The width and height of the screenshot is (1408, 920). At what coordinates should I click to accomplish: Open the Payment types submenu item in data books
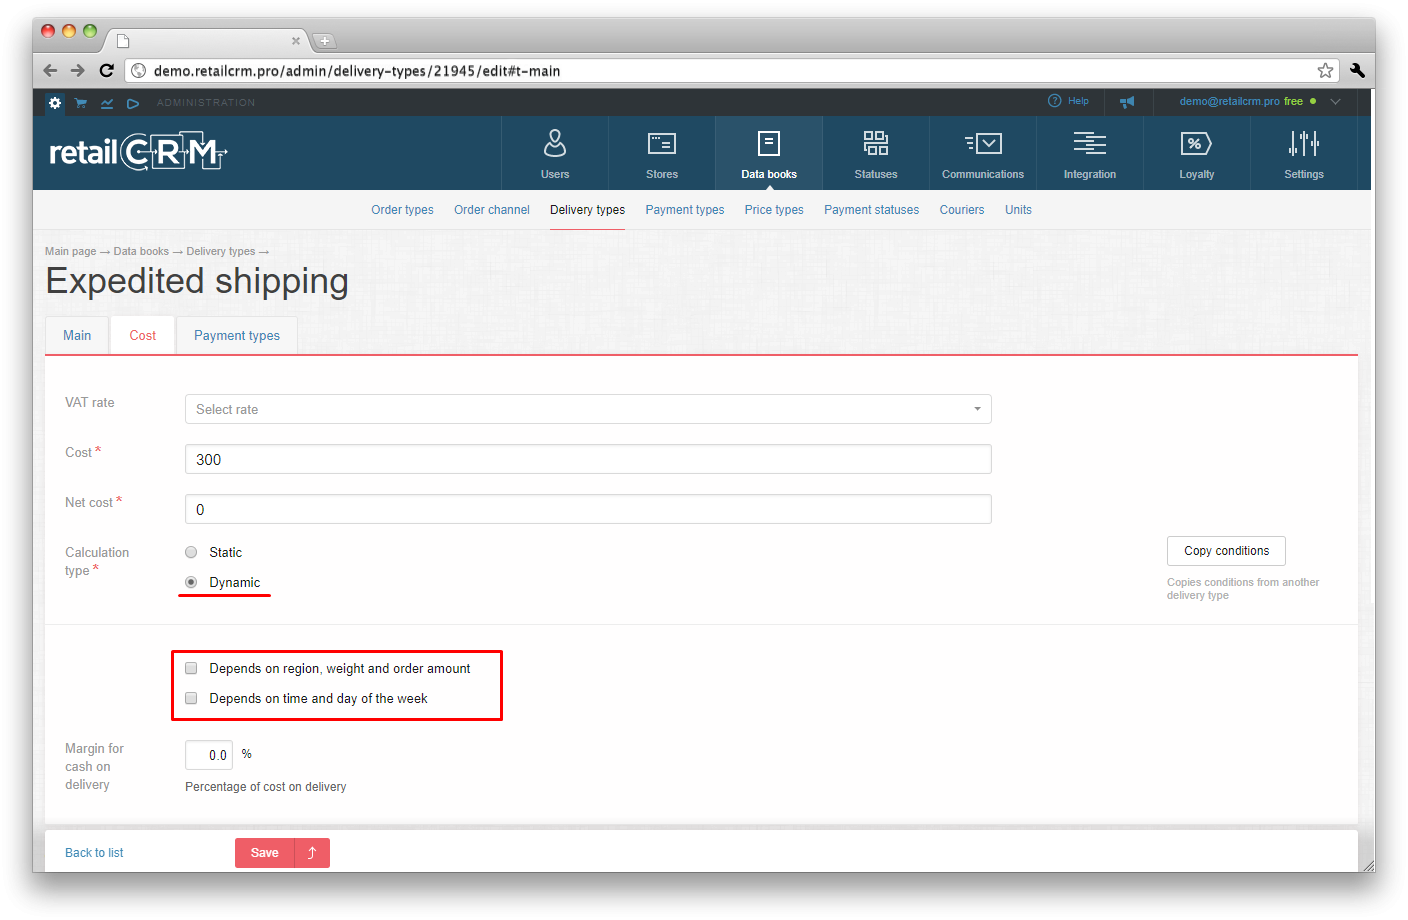685,210
